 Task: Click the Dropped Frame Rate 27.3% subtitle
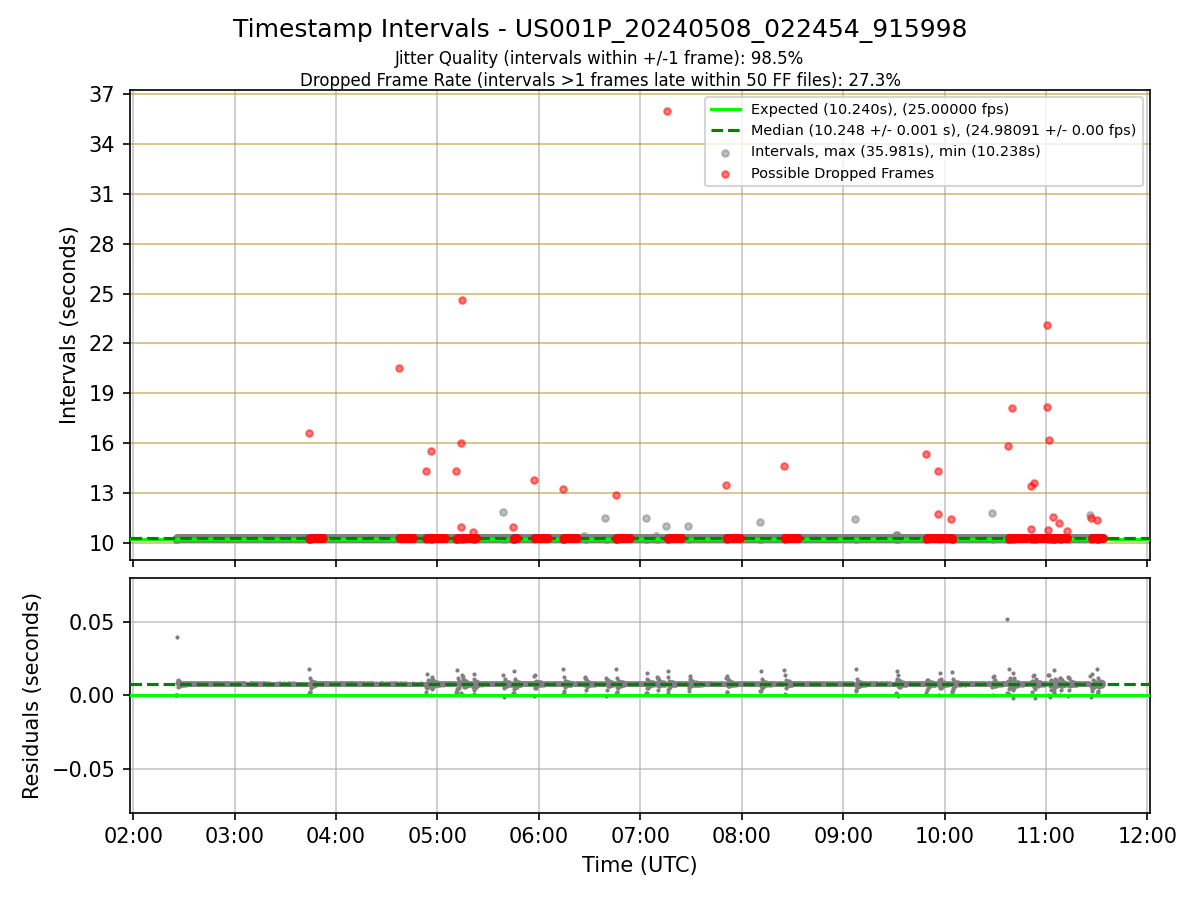point(599,80)
